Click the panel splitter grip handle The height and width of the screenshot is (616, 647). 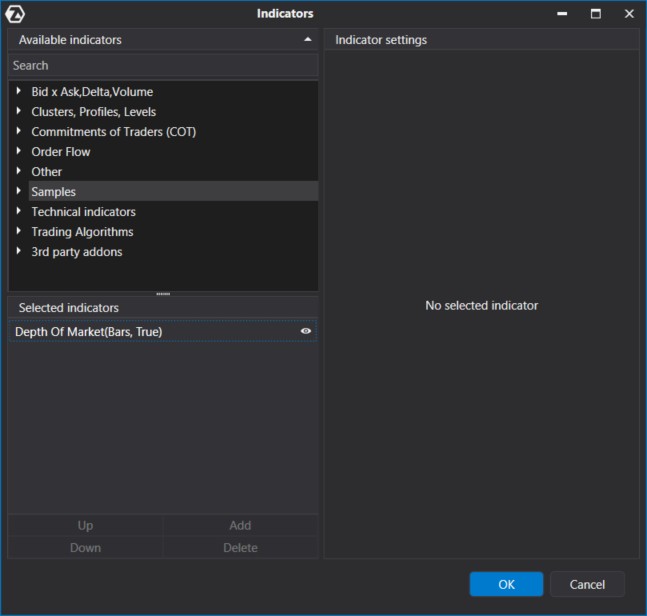(163, 294)
